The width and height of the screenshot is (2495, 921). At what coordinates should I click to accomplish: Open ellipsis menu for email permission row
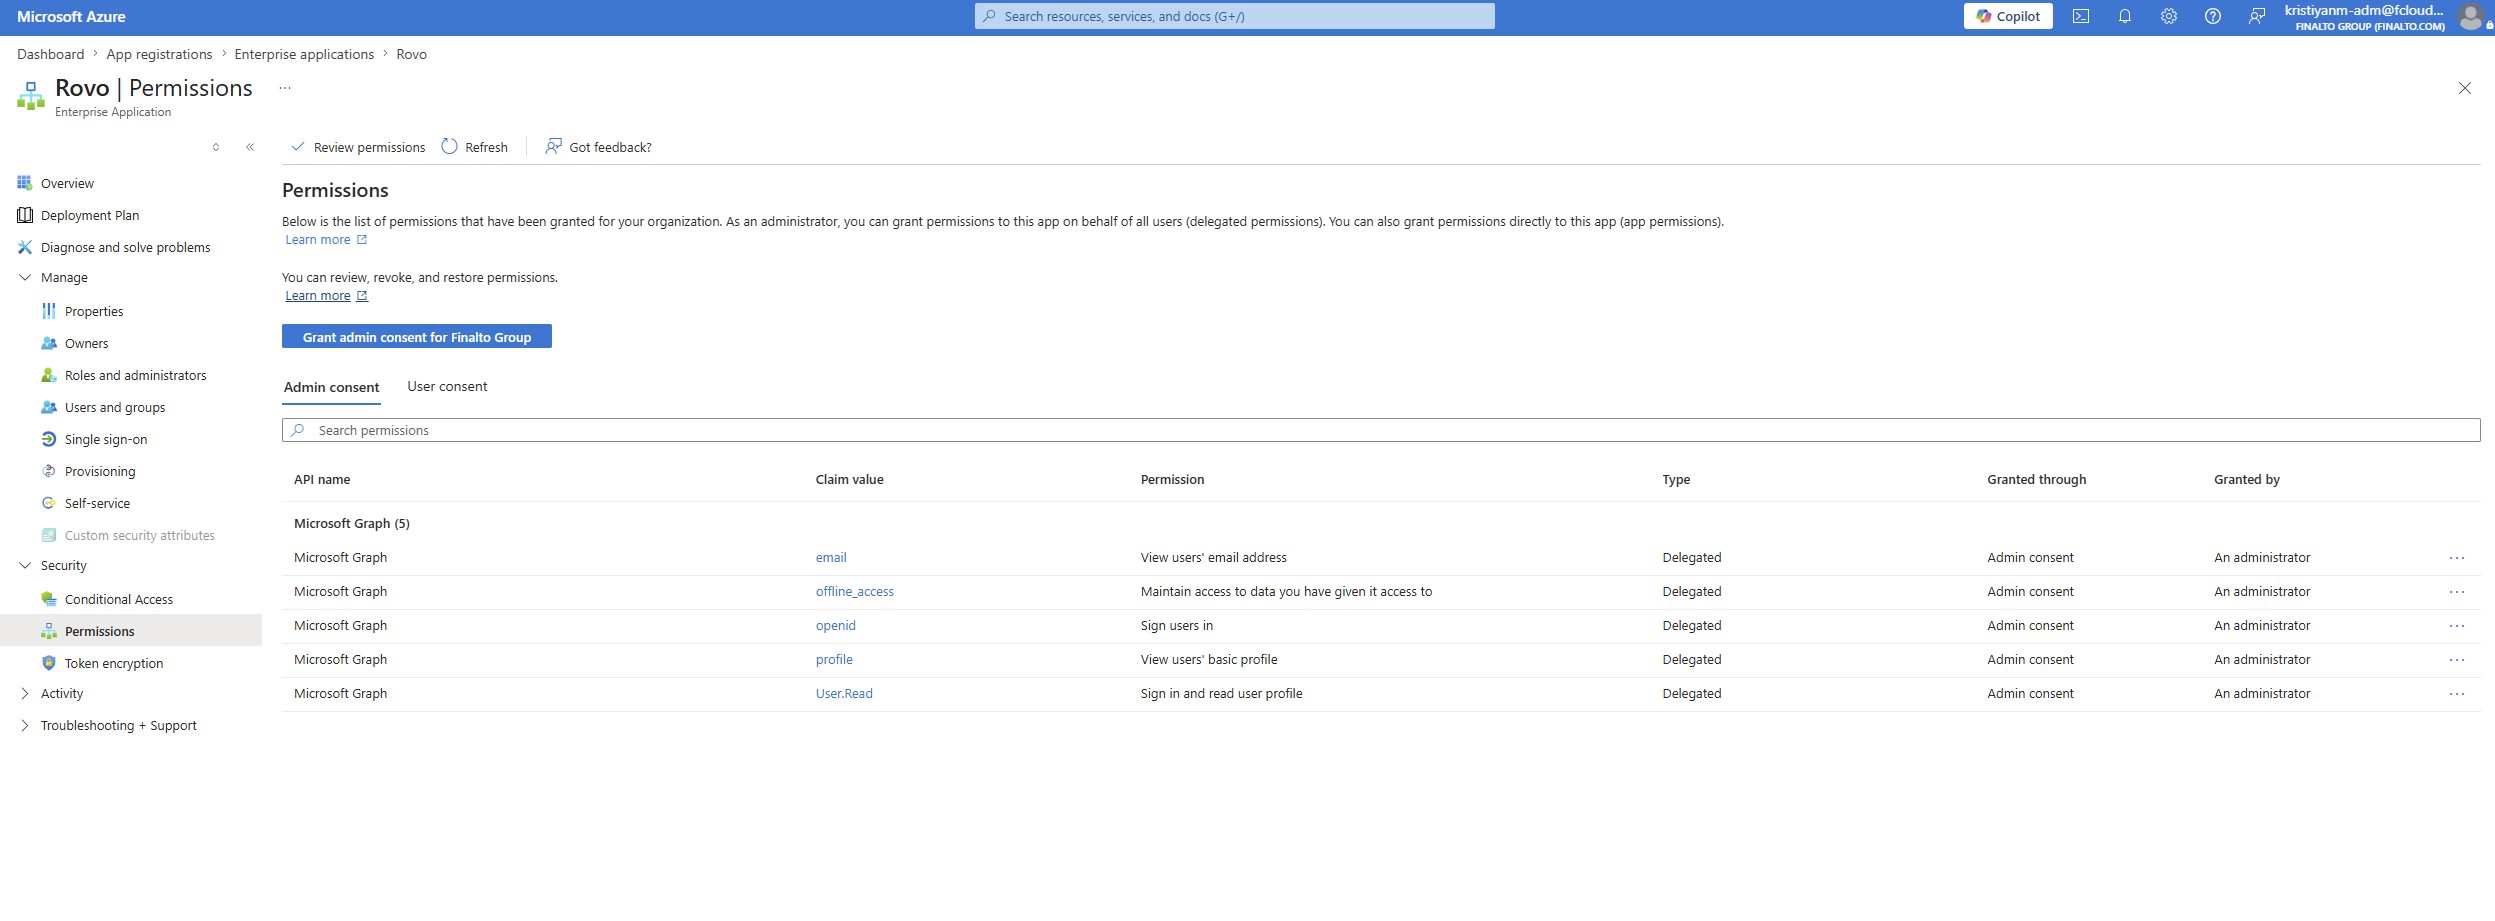pos(2457,558)
